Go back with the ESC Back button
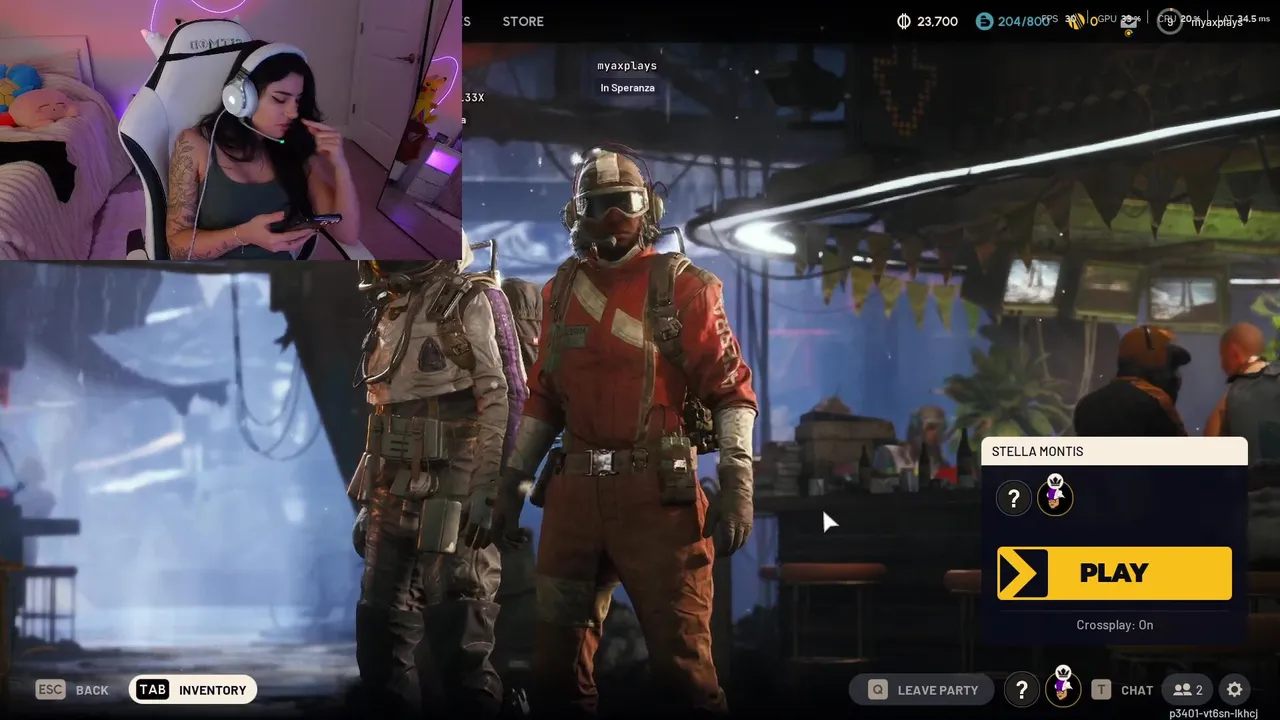This screenshot has height=720, width=1280. (x=72, y=690)
